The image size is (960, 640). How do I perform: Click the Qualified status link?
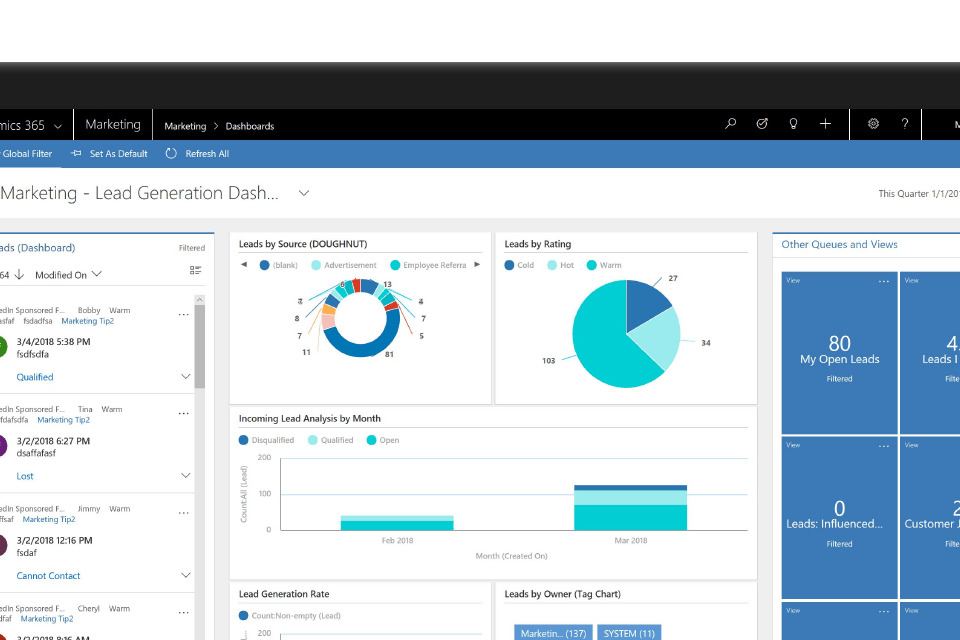(35, 377)
